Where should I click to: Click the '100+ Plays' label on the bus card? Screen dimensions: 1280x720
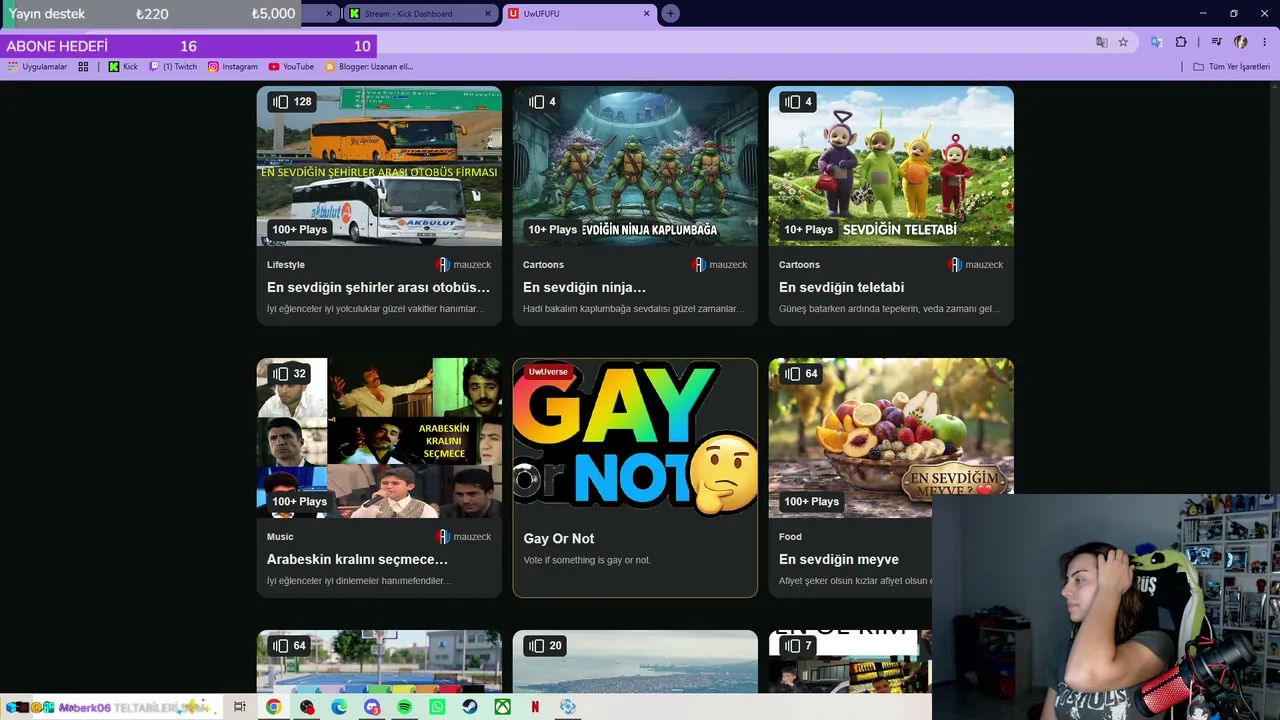coord(300,230)
